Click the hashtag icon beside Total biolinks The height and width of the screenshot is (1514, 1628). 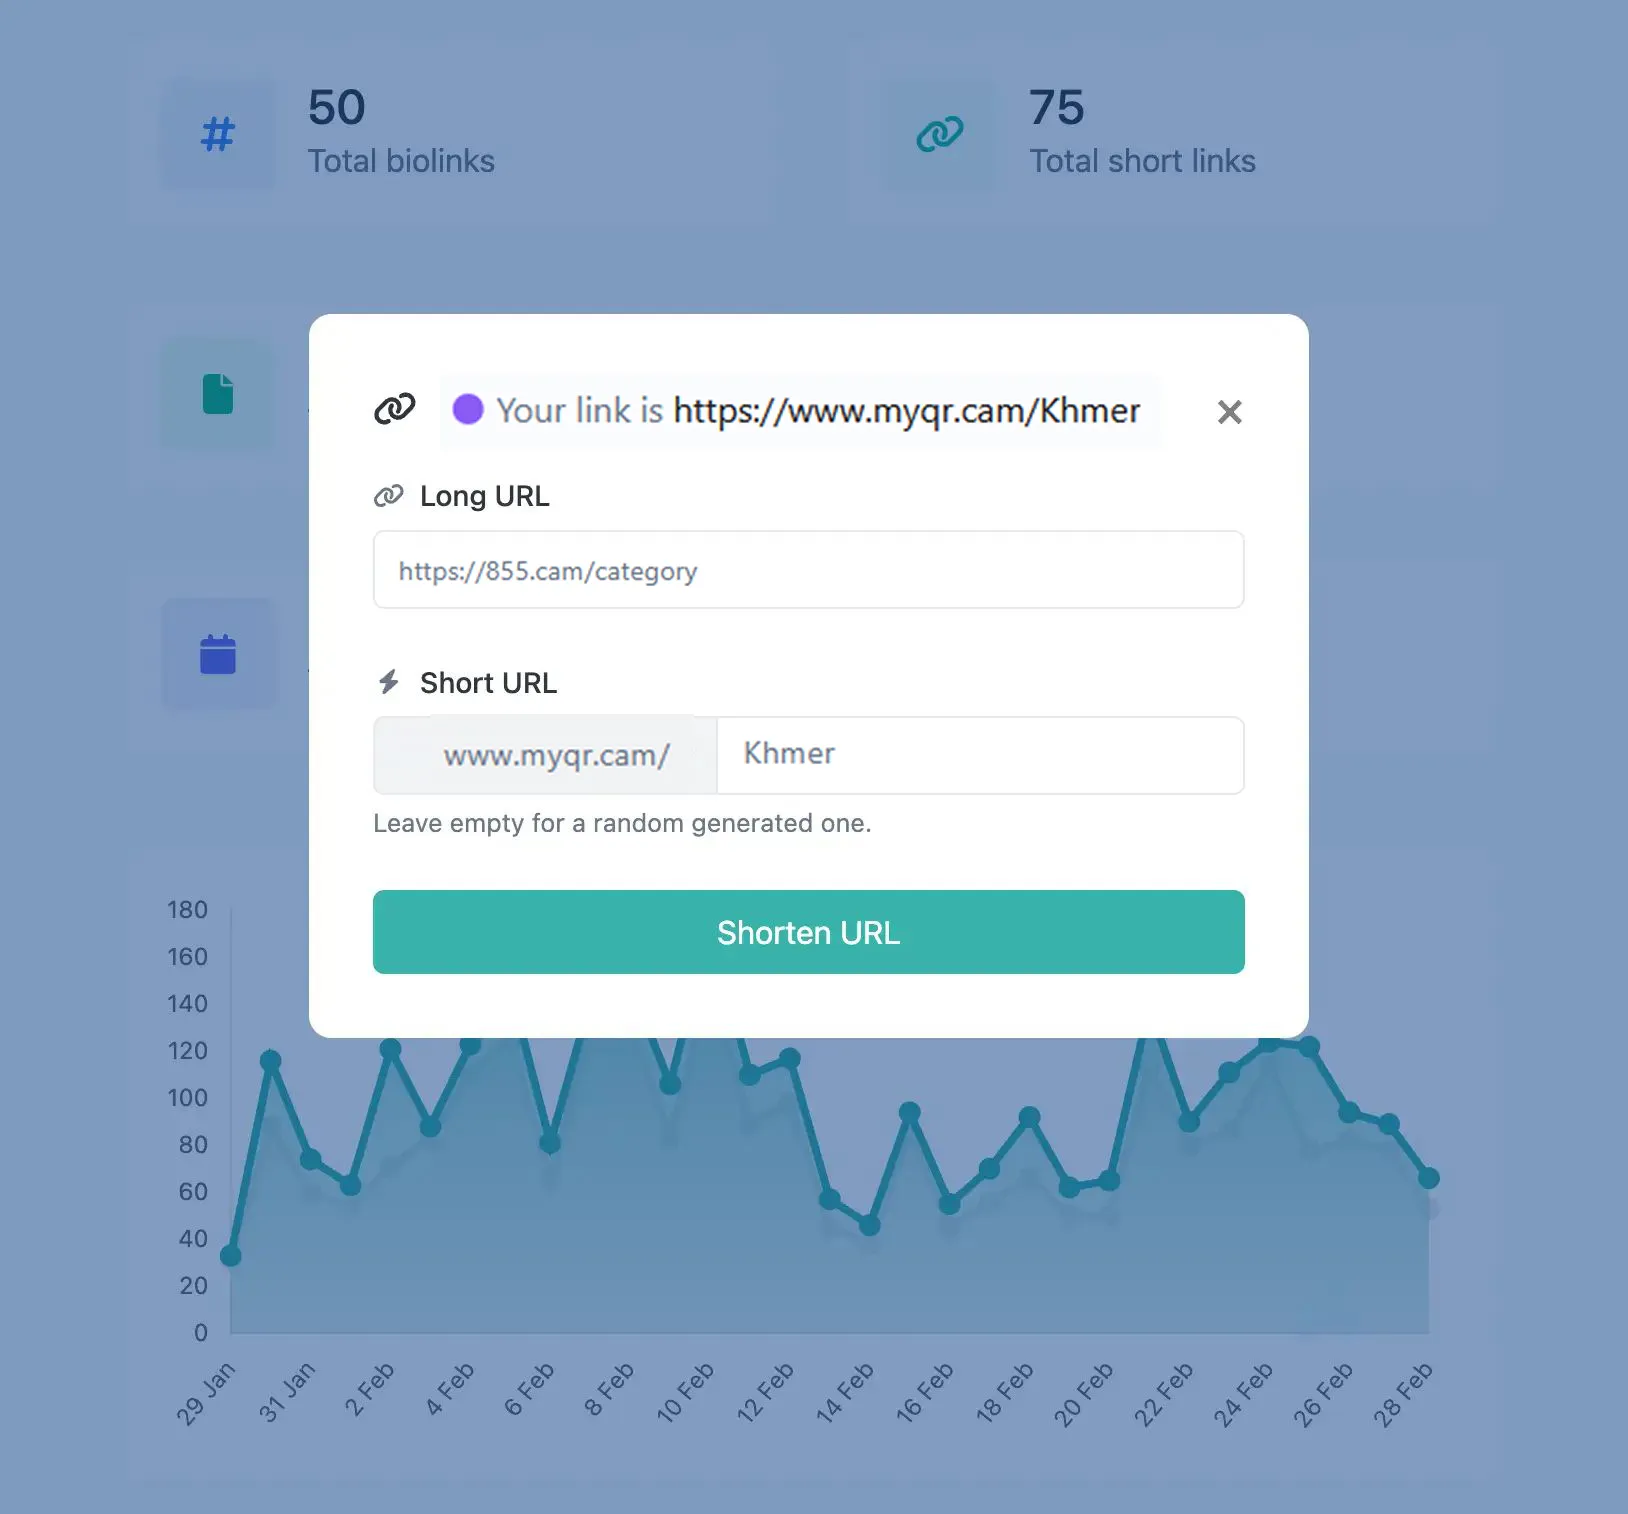[x=218, y=135]
